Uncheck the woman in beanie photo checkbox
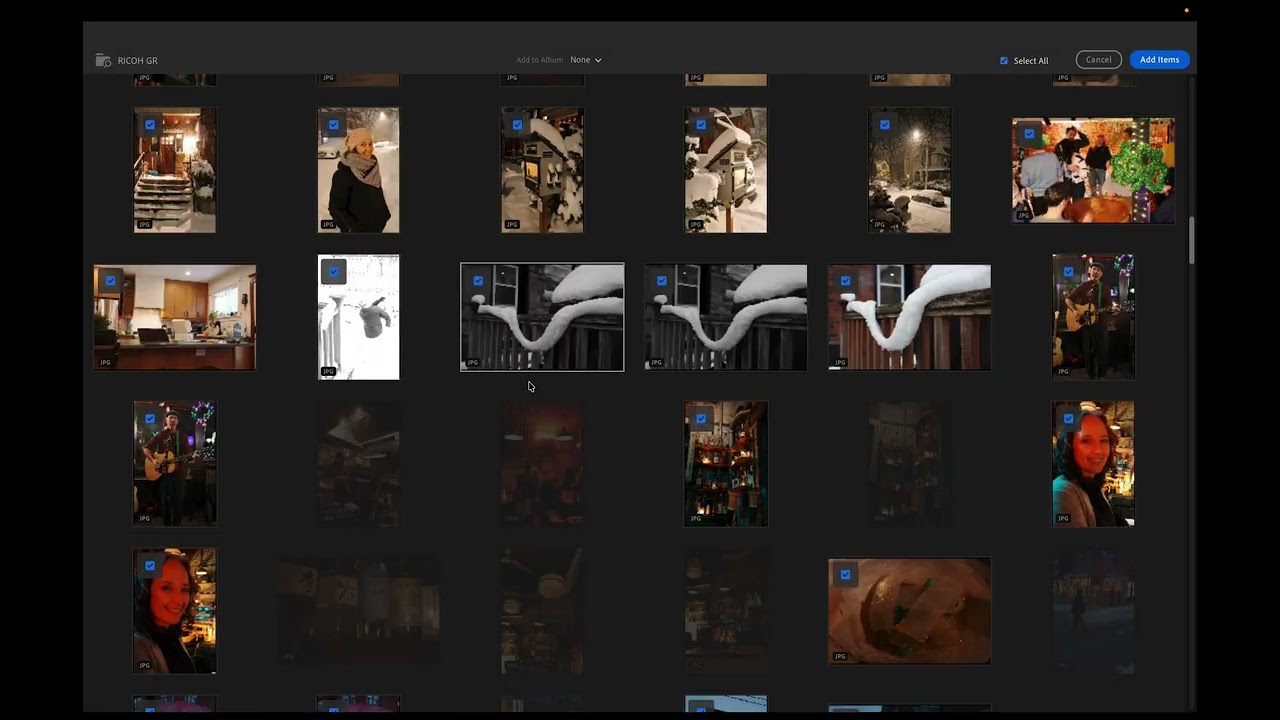The height and width of the screenshot is (720, 1280). click(334, 125)
